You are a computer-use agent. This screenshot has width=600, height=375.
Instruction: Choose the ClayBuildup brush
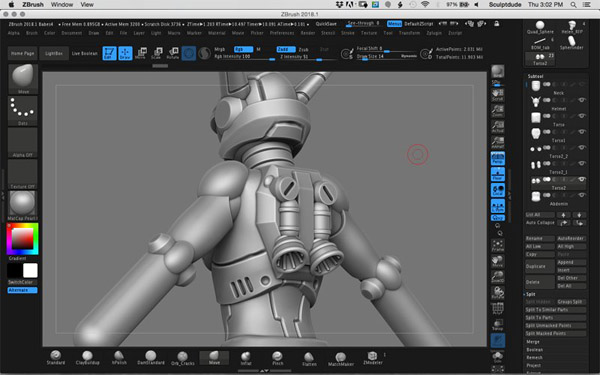[88, 357]
